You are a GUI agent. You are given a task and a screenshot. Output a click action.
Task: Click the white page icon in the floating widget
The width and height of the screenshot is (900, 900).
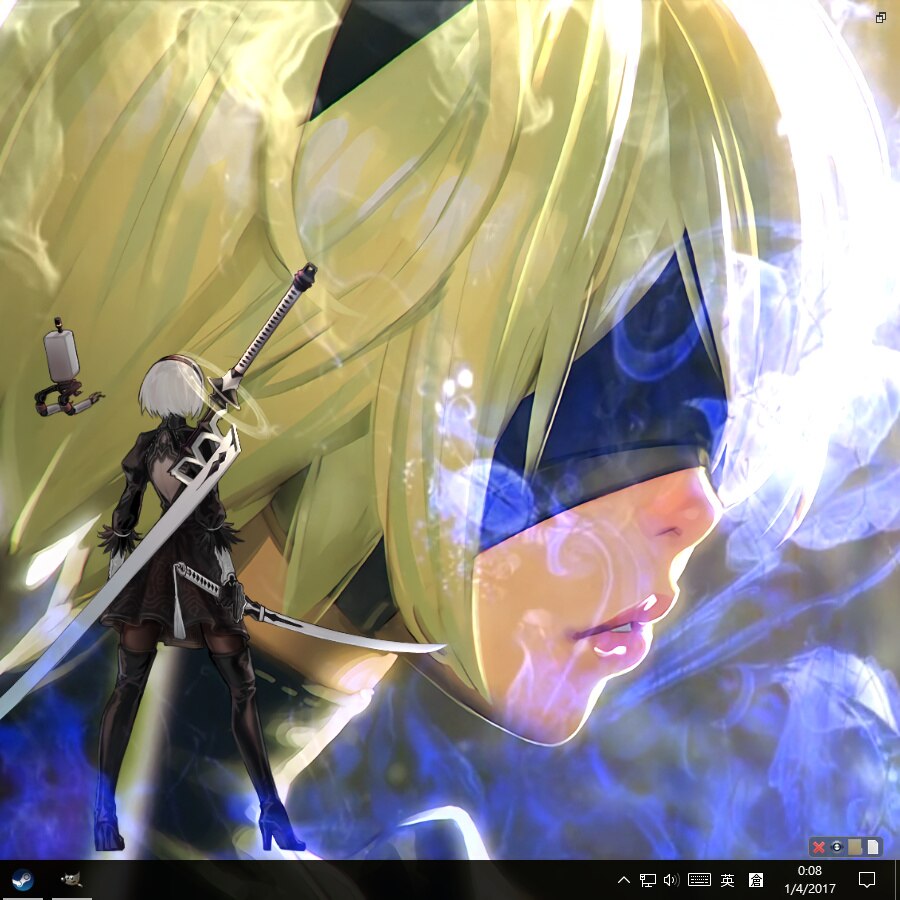coord(872,847)
